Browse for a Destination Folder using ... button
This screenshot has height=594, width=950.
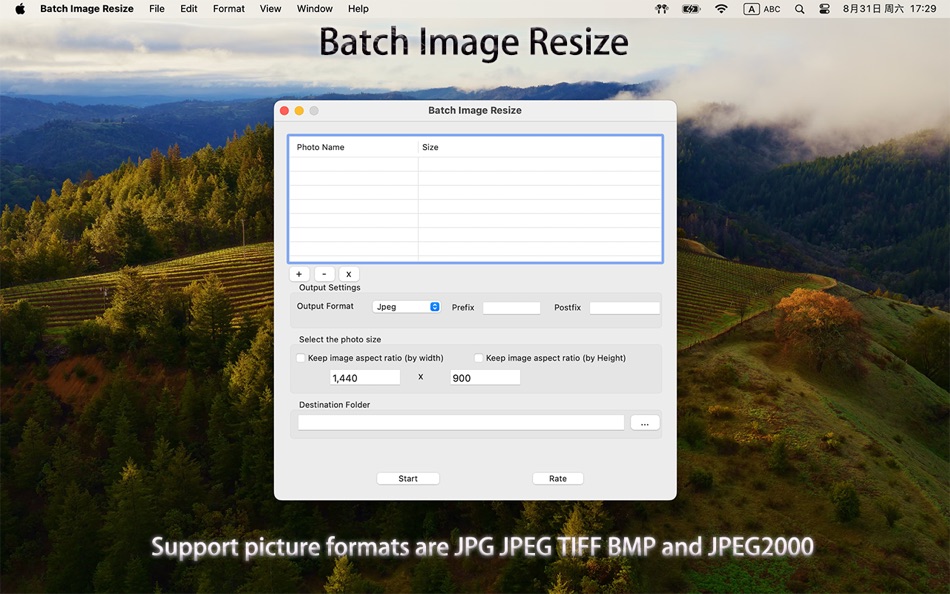coord(645,422)
